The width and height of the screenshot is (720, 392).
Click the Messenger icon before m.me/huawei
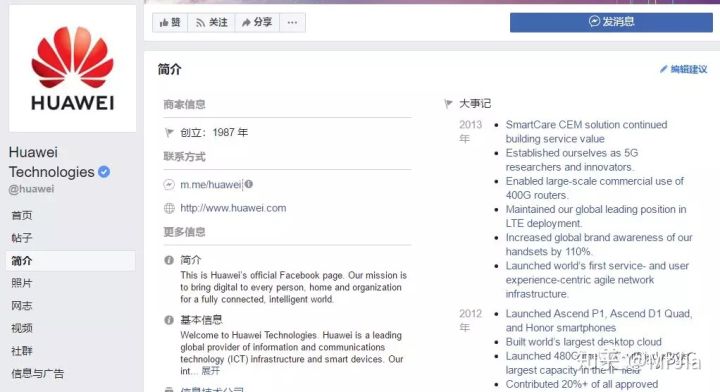(x=169, y=185)
